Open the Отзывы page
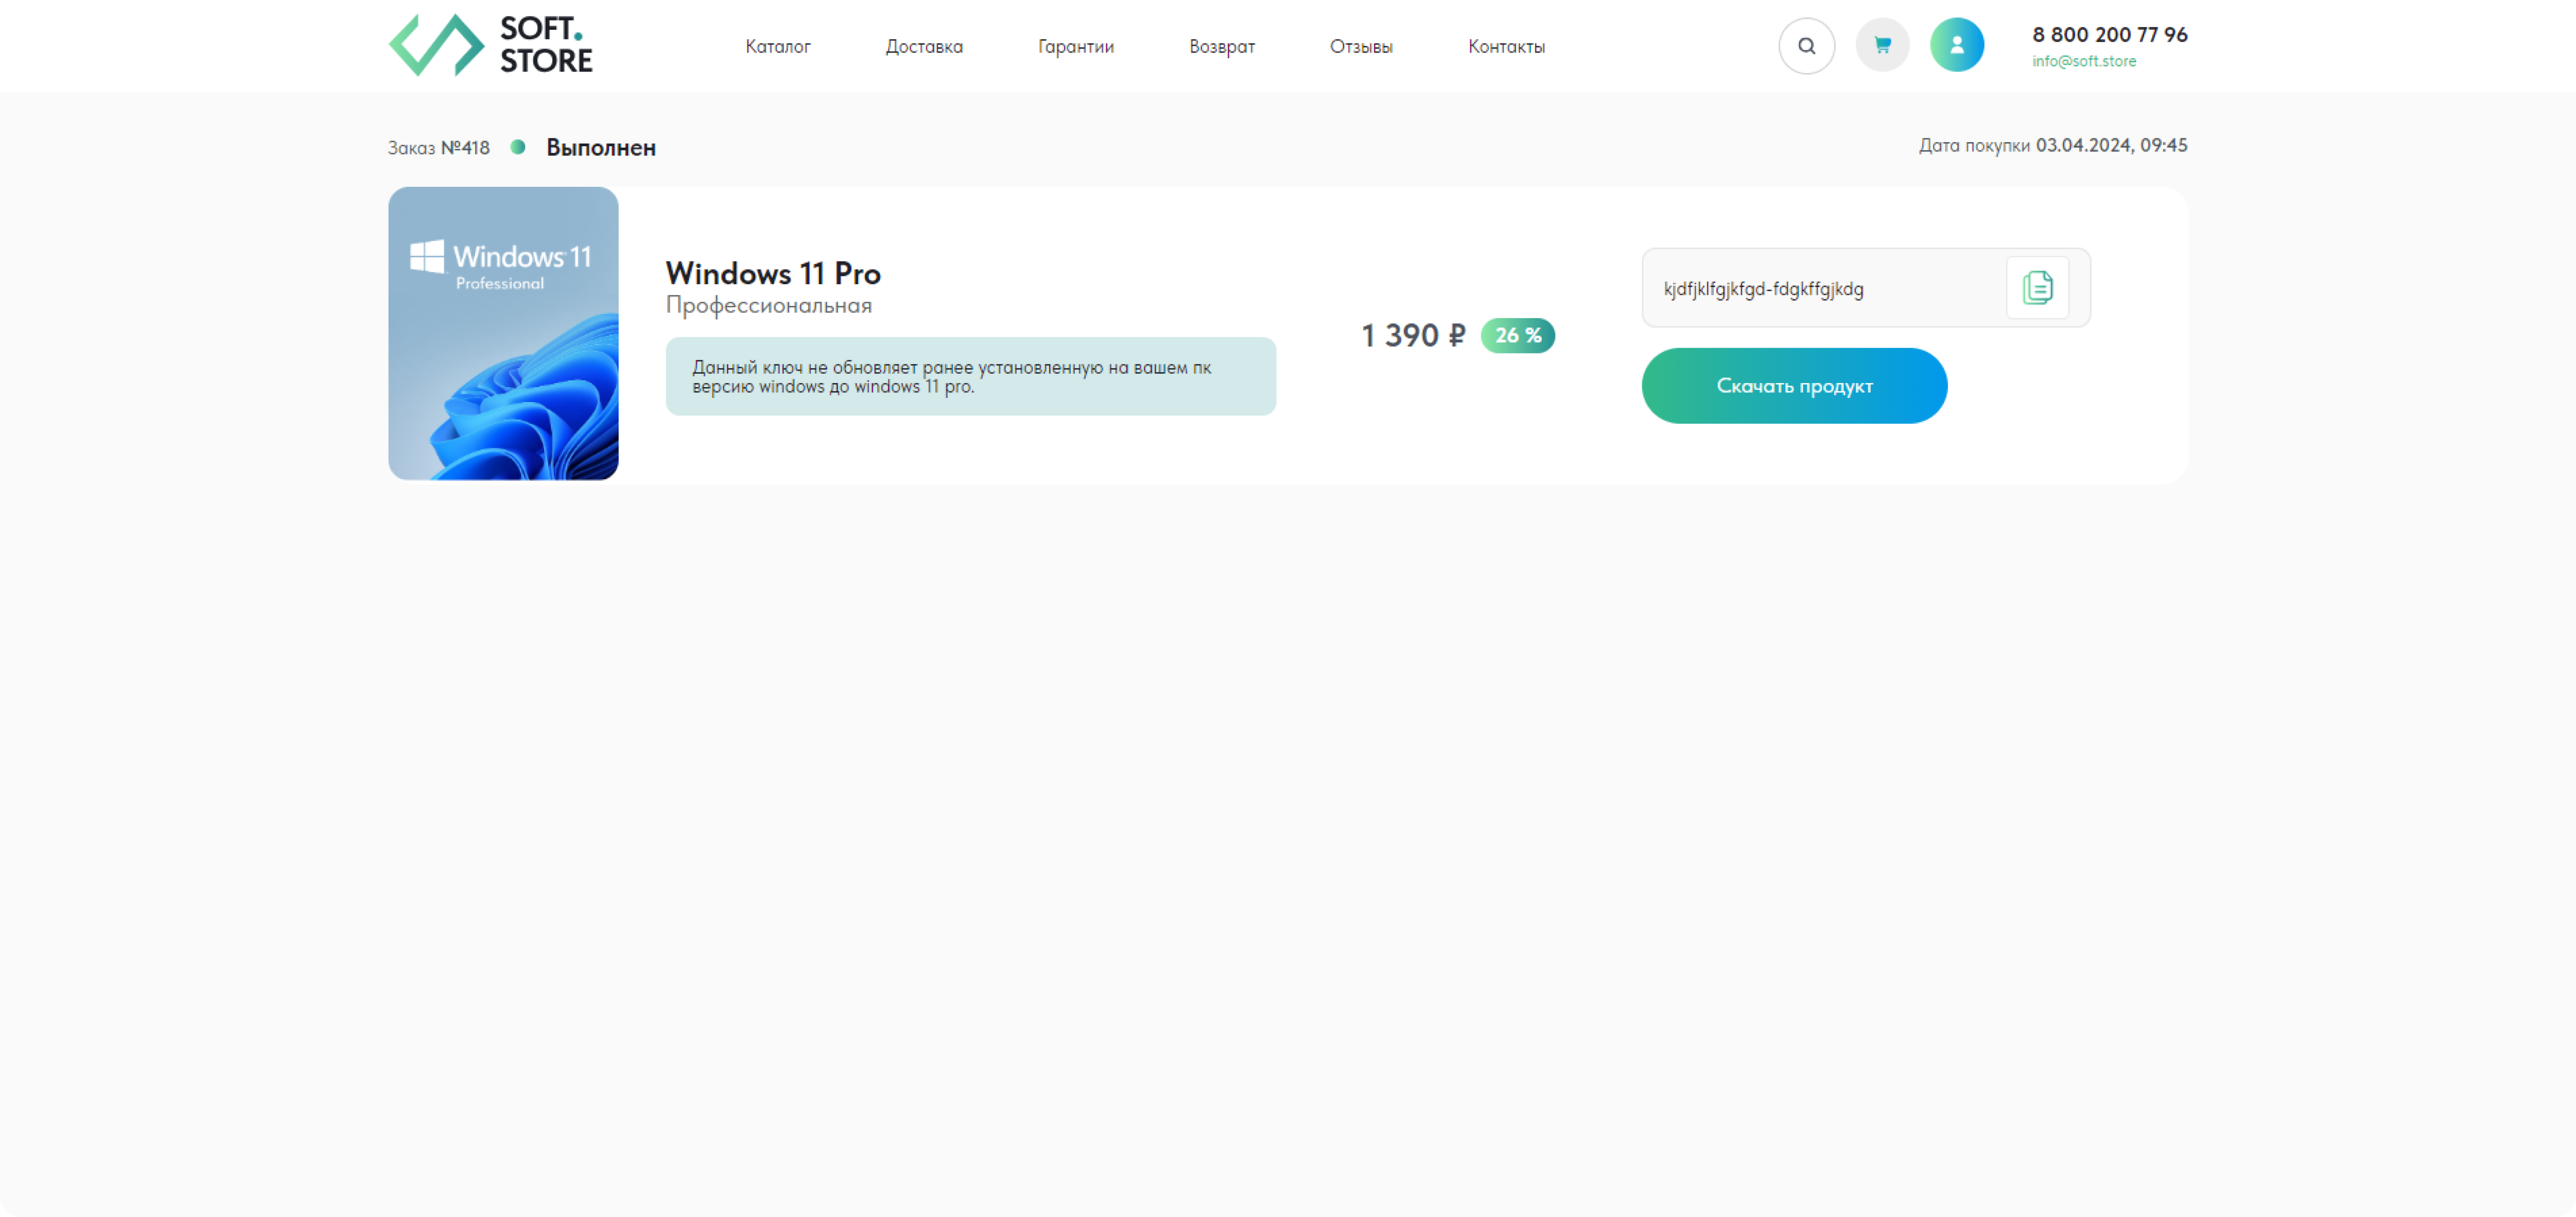Viewport: 2576px width, 1217px height. [1360, 47]
